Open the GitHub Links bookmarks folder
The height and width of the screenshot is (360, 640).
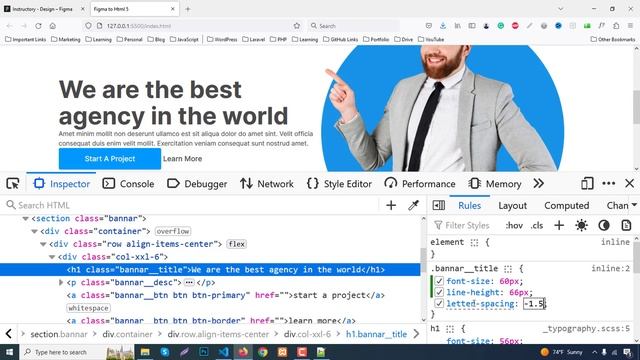[340, 39]
